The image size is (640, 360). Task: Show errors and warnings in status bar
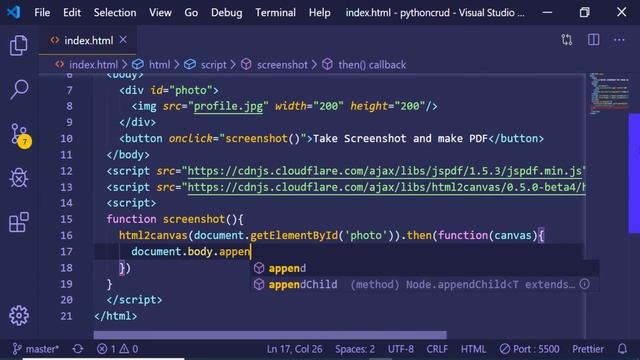click(x=118, y=349)
